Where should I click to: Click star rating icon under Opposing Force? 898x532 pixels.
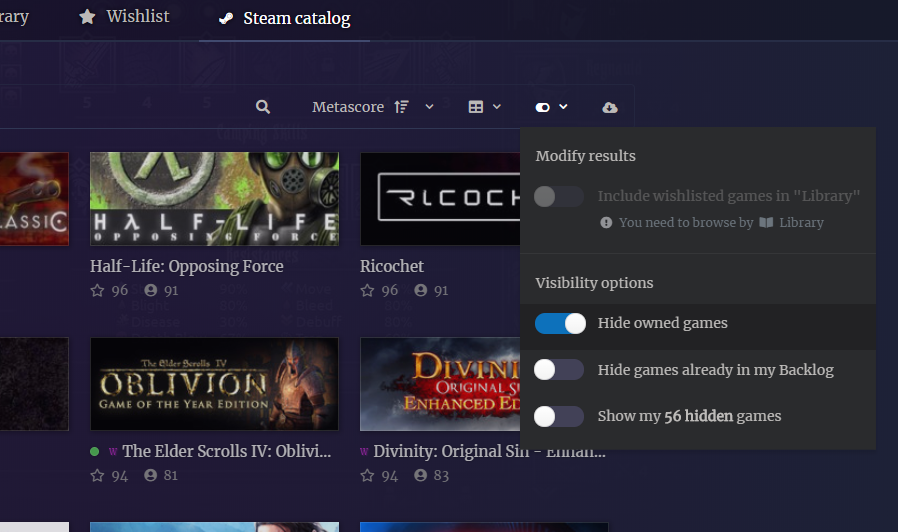click(97, 291)
